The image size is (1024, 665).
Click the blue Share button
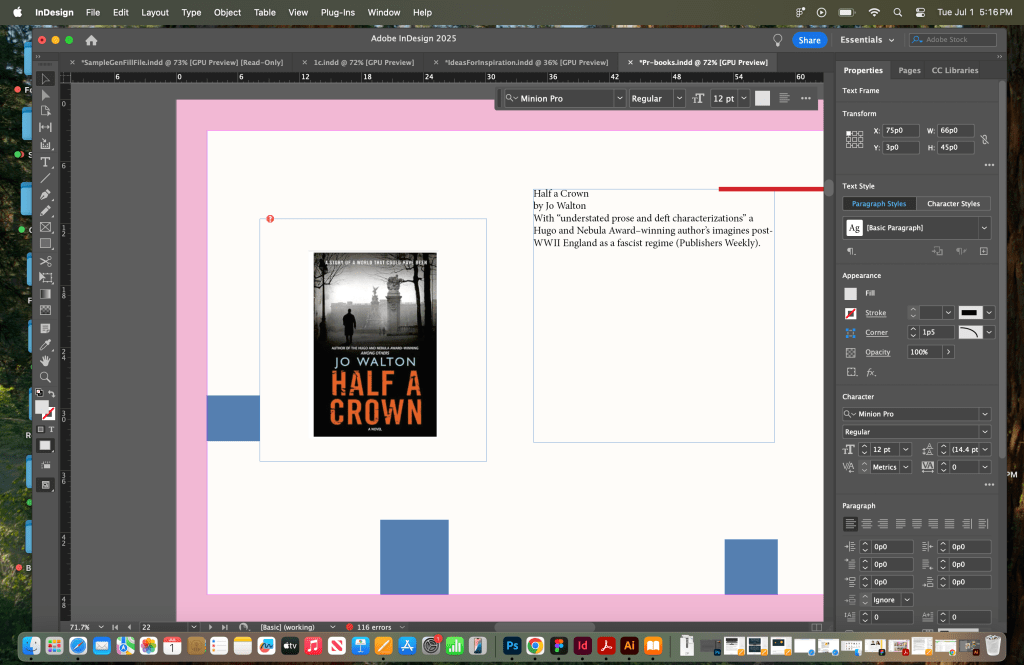tap(809, 40)
